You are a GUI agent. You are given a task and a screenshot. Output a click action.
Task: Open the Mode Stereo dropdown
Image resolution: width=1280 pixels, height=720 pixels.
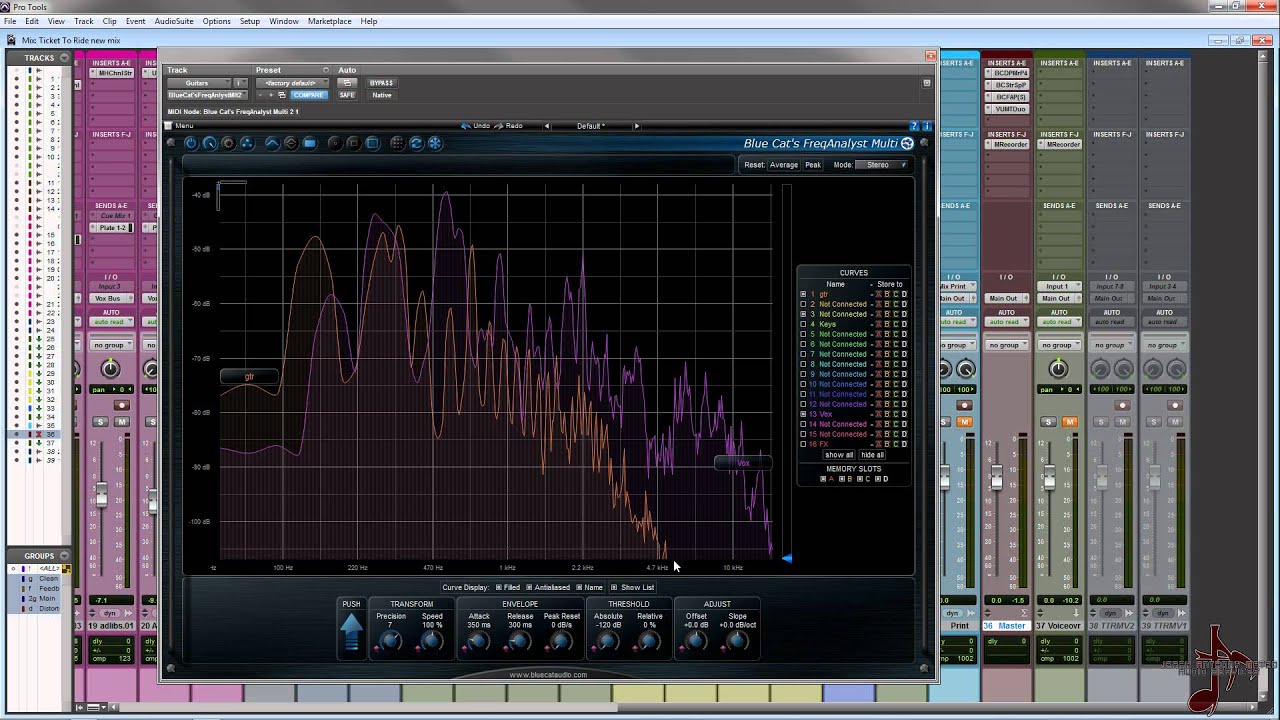pos(882,165)
